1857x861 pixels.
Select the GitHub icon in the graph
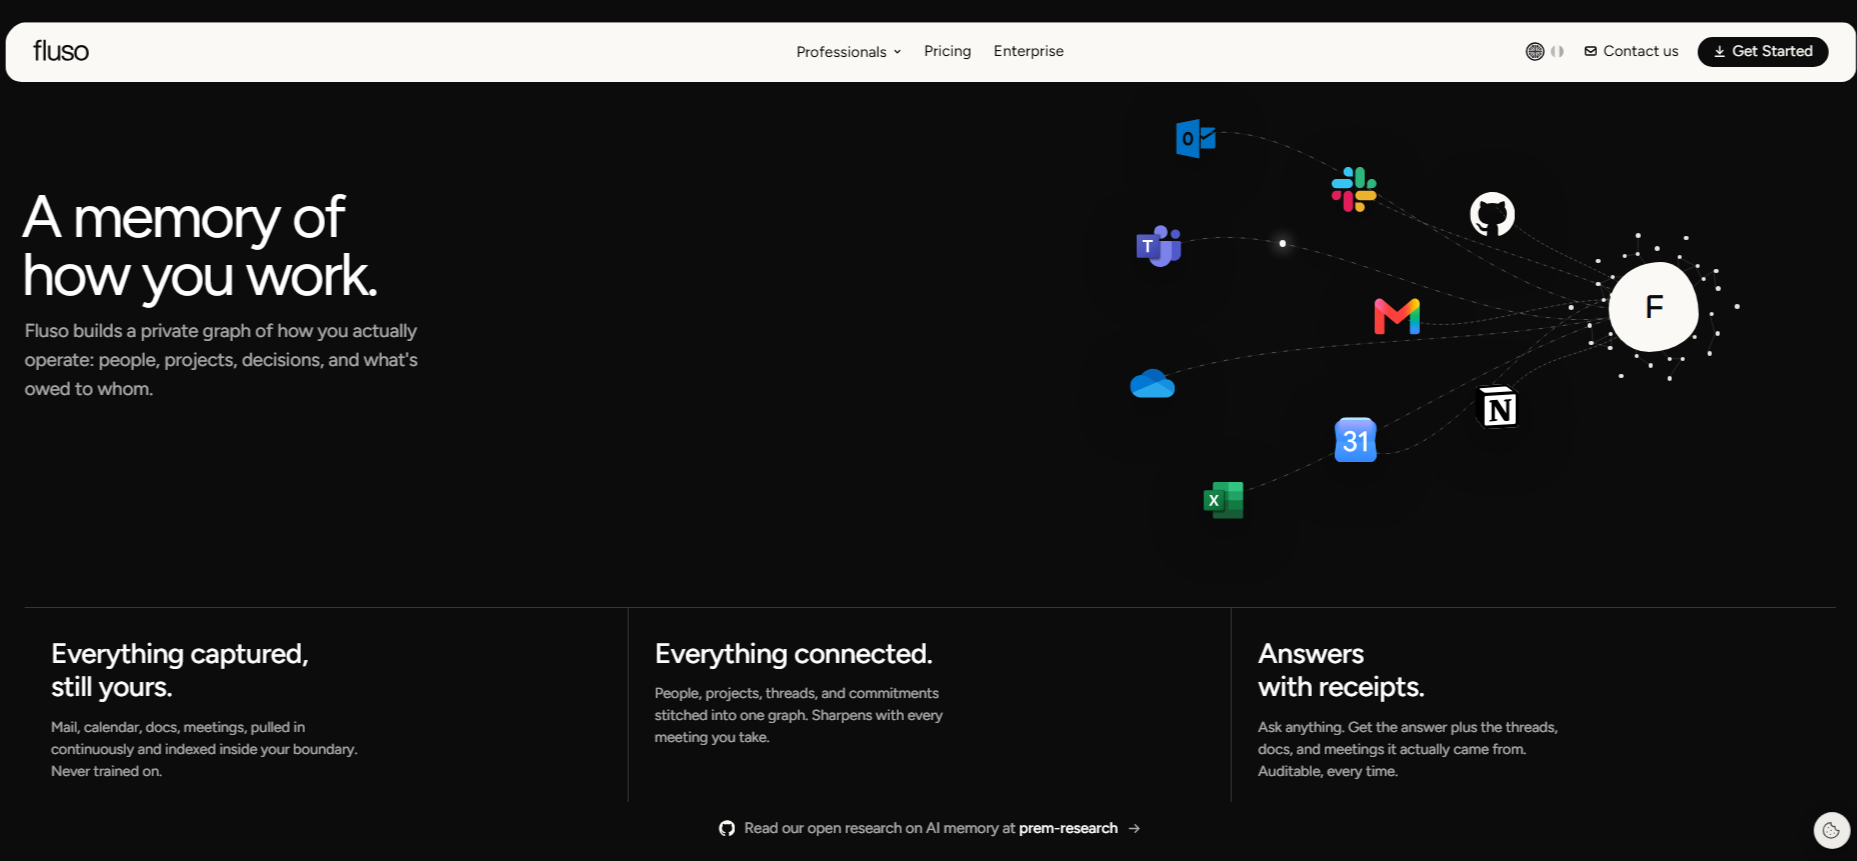coord(1492,214)
